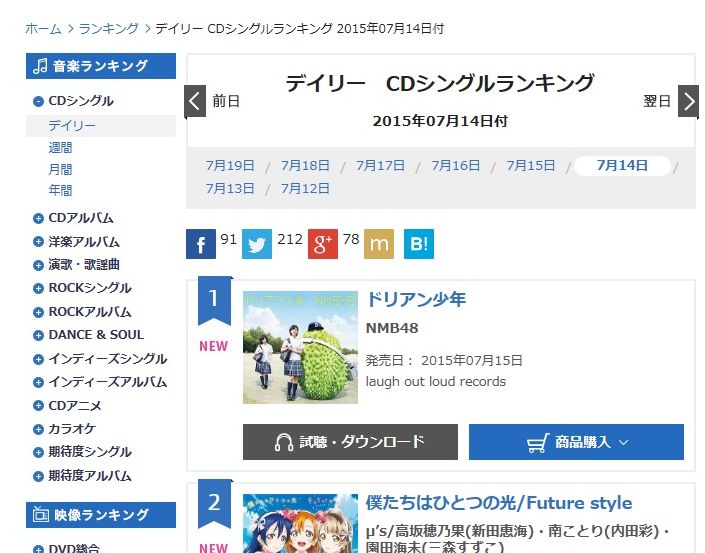
Task: Select the 年間 ranking option
Action: point(60,190)
